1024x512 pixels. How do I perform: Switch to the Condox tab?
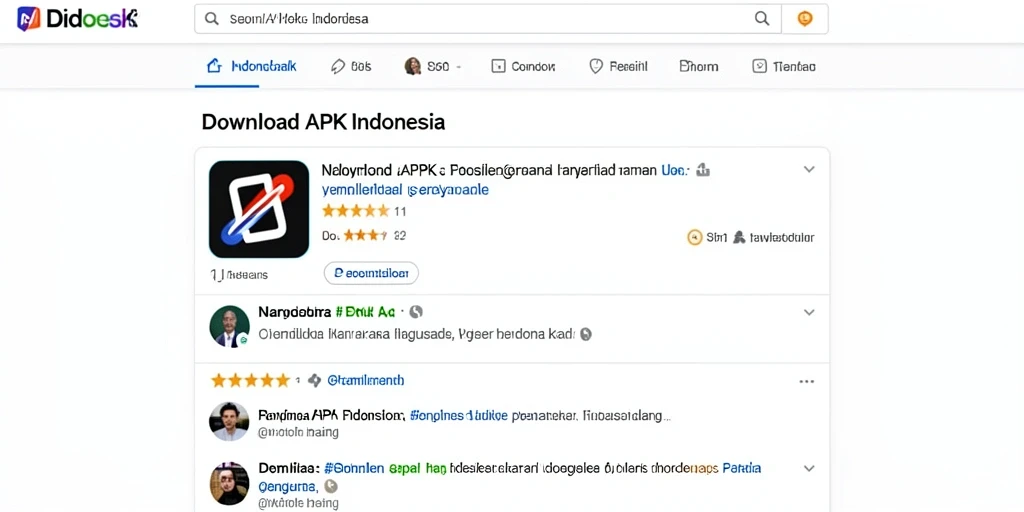click(523, 66)
